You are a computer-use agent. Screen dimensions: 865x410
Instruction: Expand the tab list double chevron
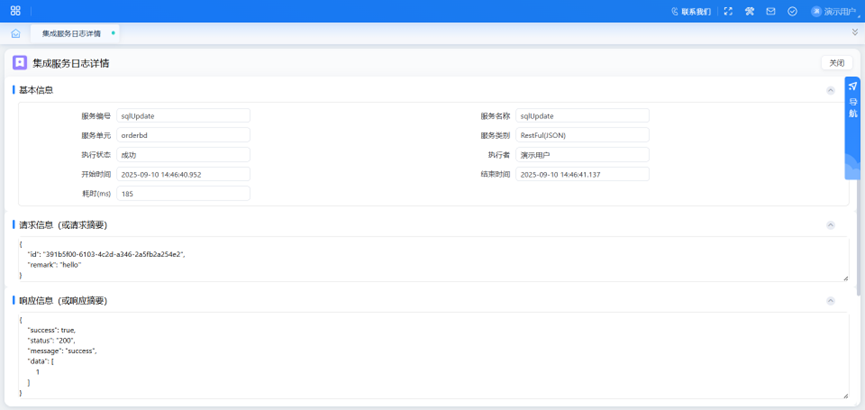pos(855,32)
